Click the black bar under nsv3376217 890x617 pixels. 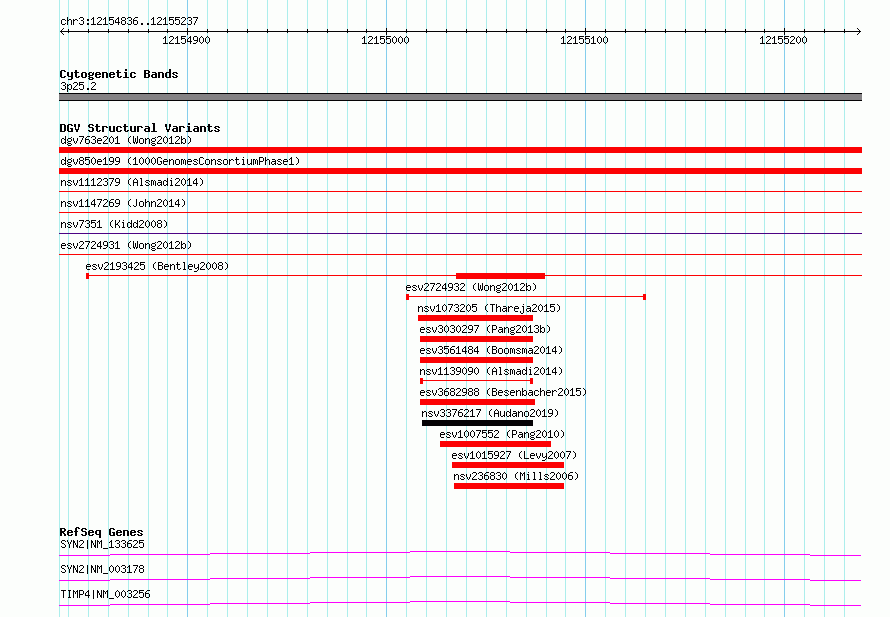[477, 423]
